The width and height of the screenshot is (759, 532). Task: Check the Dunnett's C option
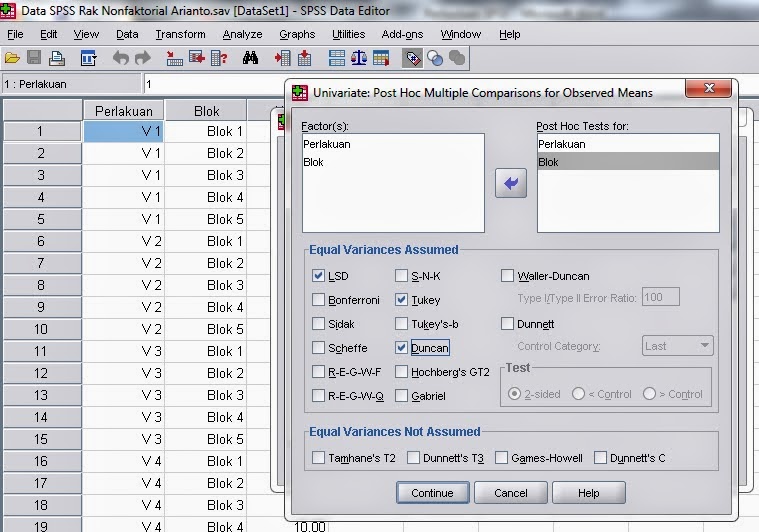coord(600,457)
